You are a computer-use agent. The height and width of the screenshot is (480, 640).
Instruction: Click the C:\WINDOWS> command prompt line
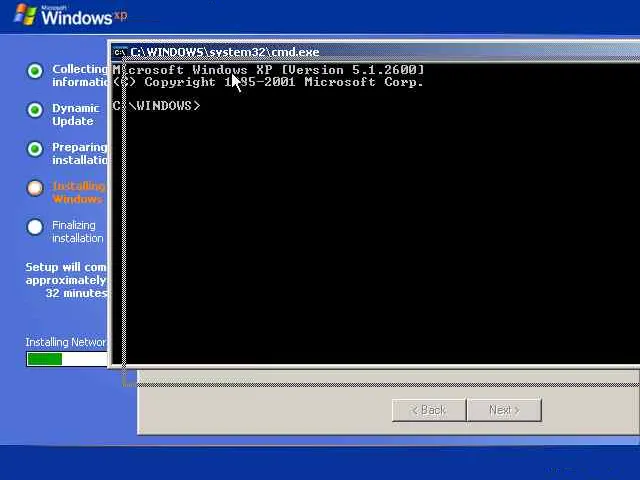pos(157,106)
